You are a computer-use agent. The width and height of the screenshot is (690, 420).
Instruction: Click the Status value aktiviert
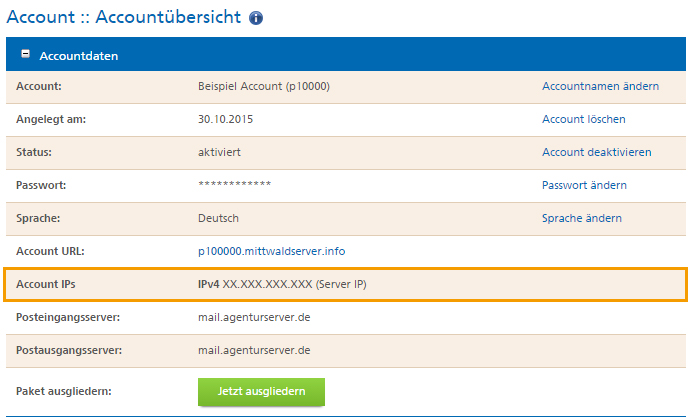click(219, 152)
